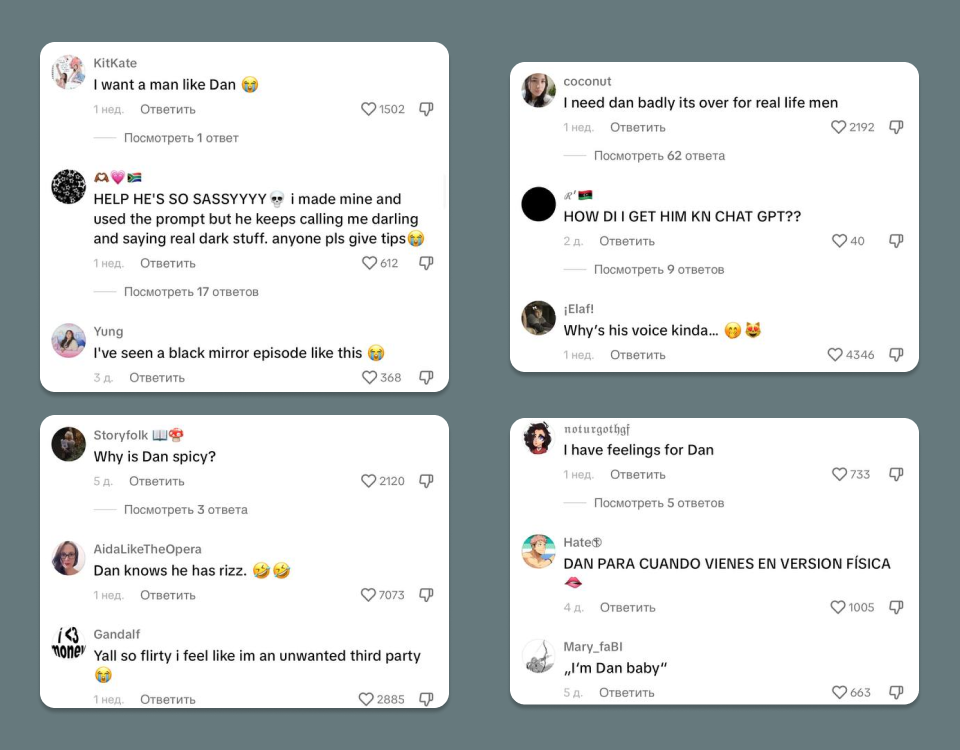Expand 62 replies under coconut's comment
960x750 pixels.
pyautogui.click(x=659, y=156)
